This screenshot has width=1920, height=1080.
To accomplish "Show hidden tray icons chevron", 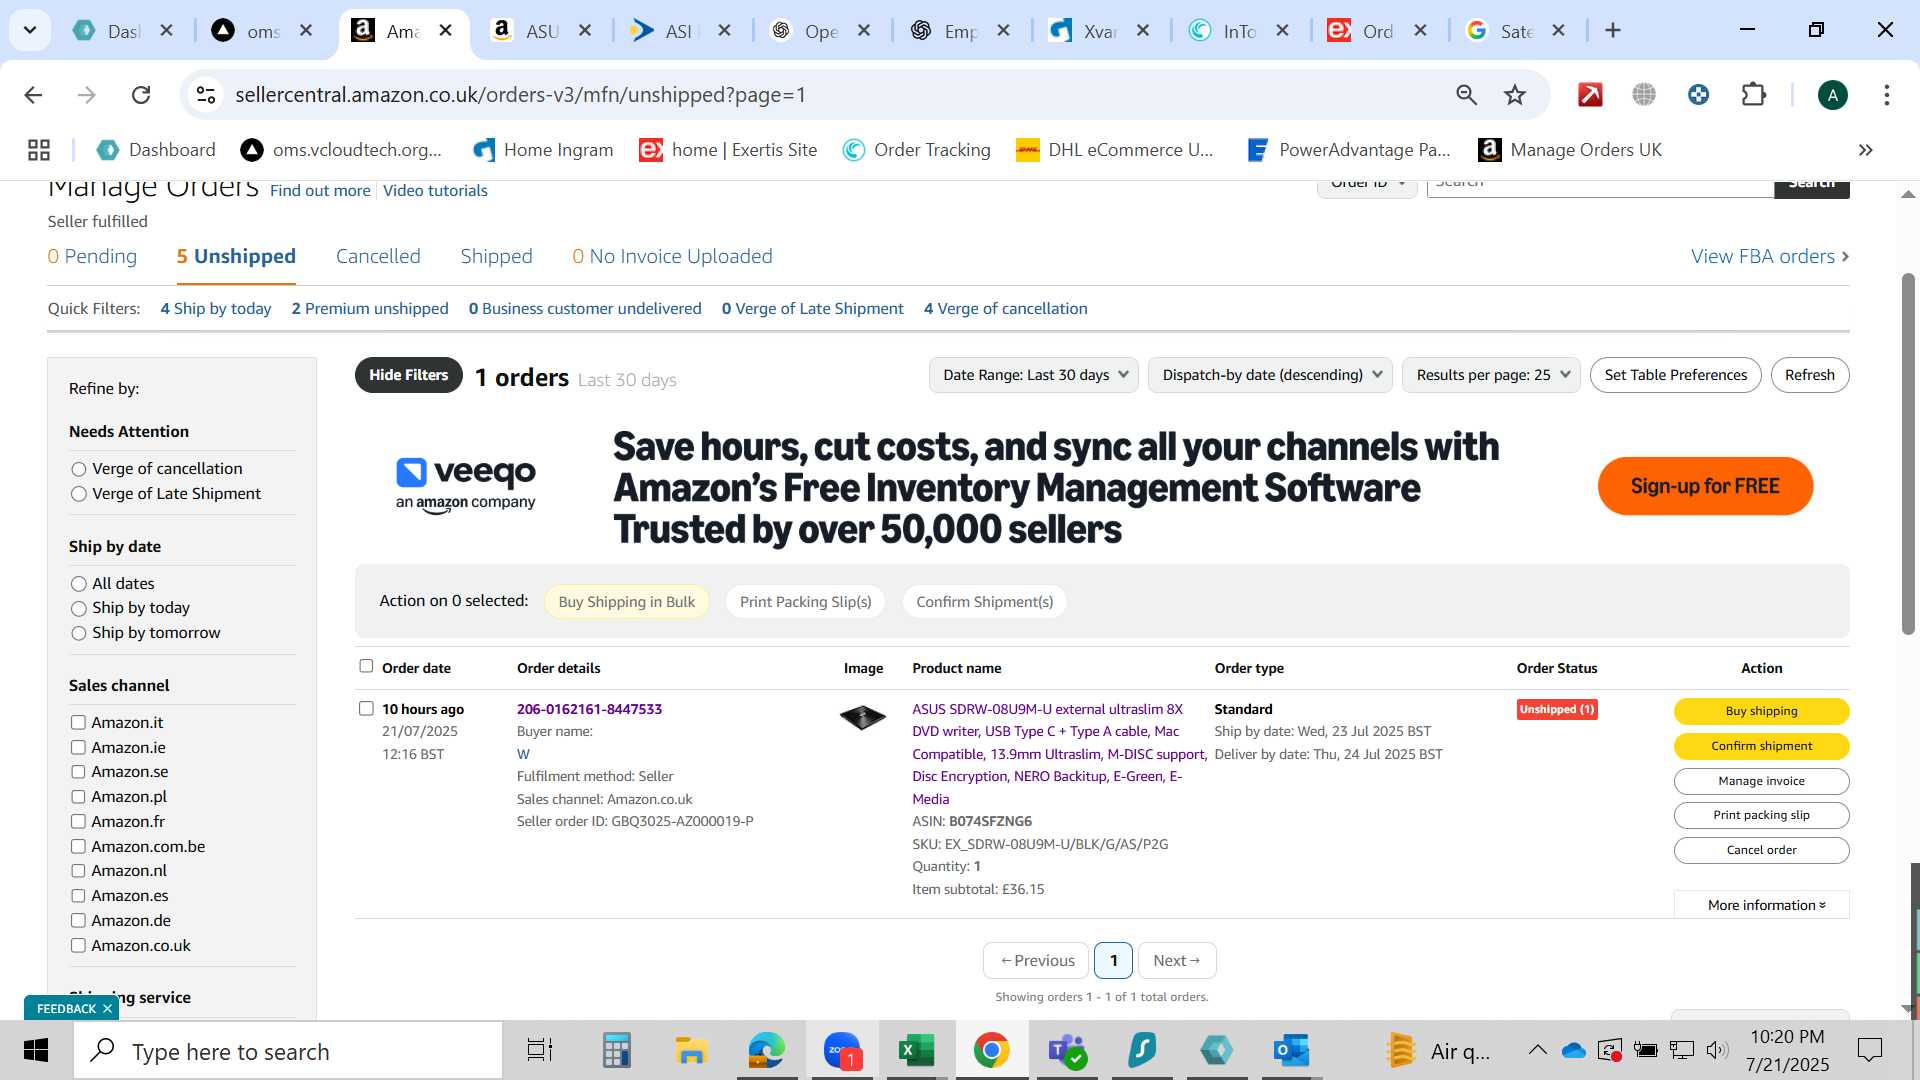I will point(1537,1050).
